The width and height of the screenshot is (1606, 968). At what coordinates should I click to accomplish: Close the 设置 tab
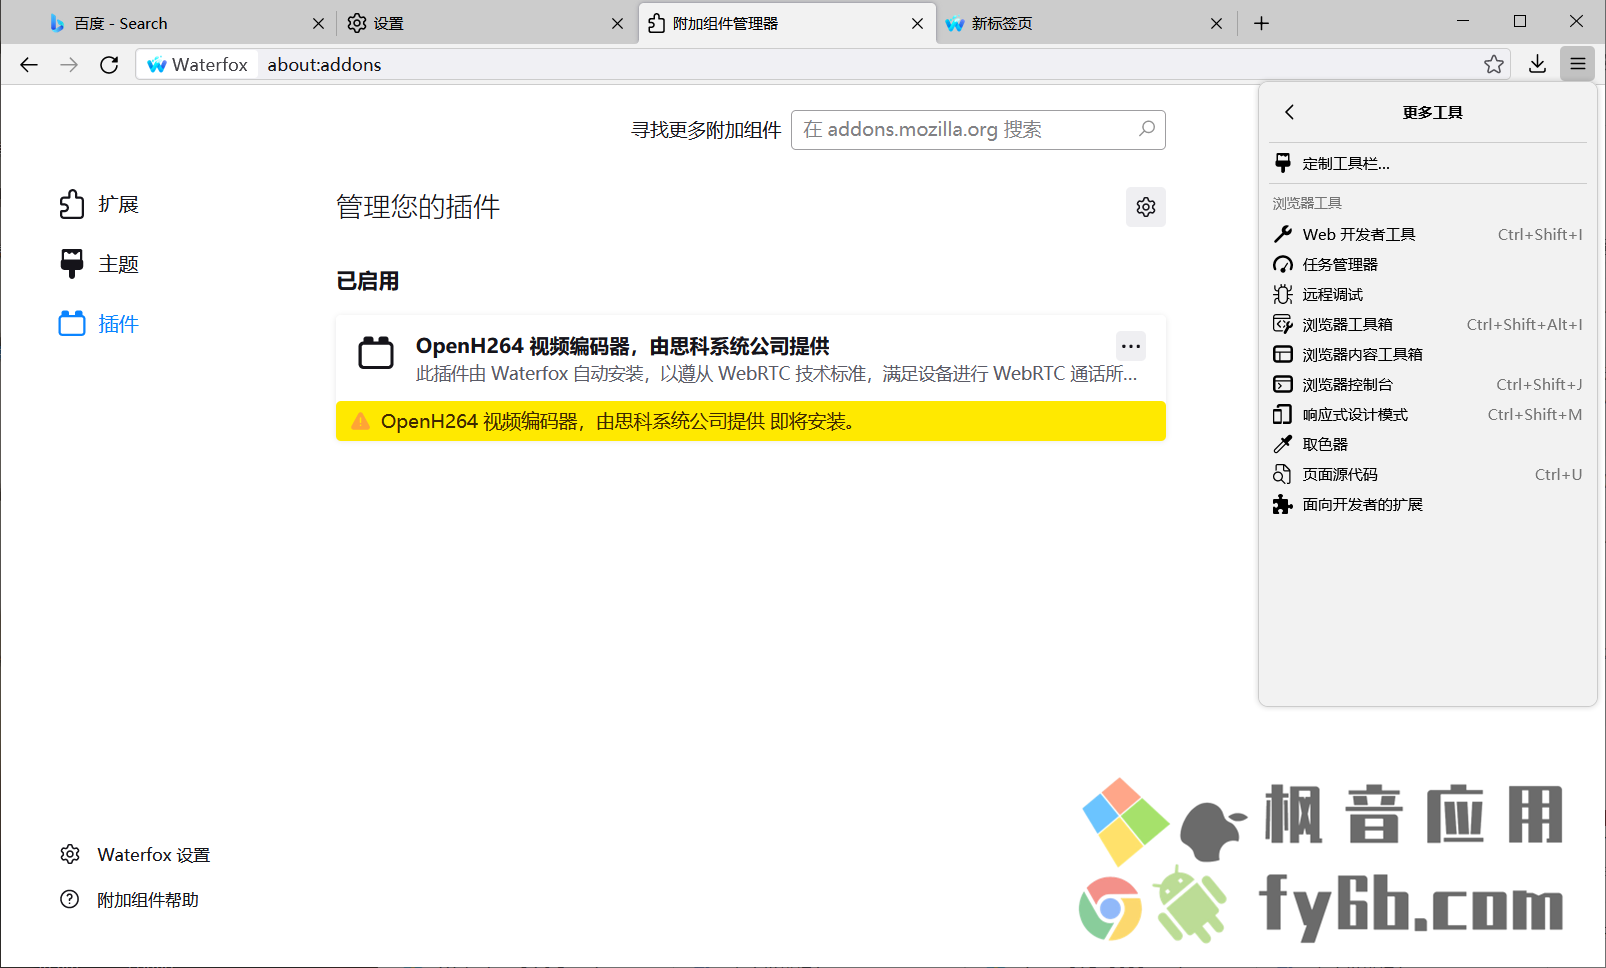coord(618,23)
